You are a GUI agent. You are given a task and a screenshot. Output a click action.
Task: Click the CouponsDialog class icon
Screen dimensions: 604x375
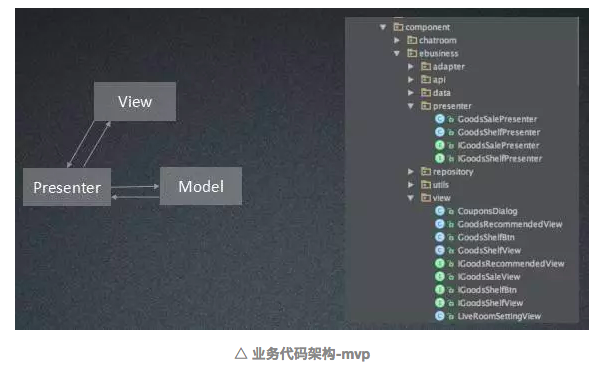pyautogui.click(x=440, y=211)
